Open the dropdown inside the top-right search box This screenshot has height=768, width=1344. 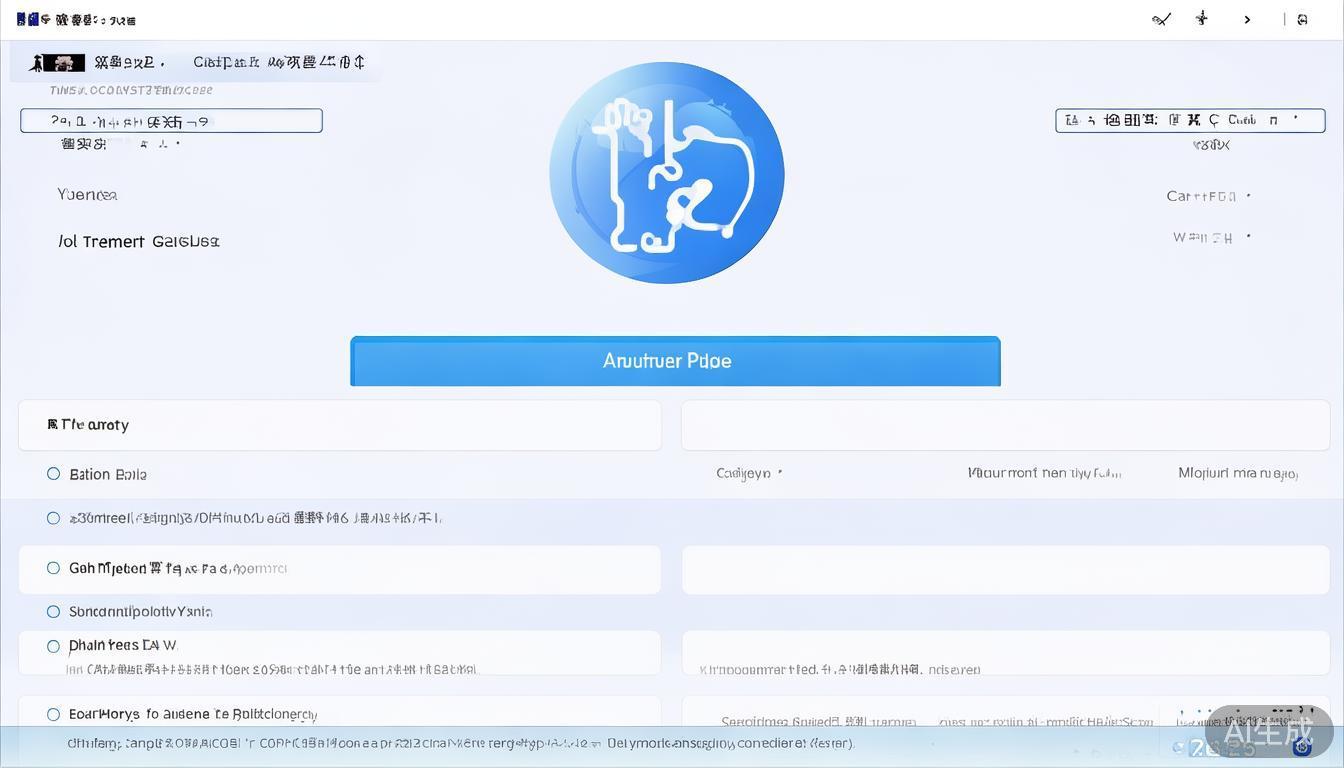coord(1294,119)
